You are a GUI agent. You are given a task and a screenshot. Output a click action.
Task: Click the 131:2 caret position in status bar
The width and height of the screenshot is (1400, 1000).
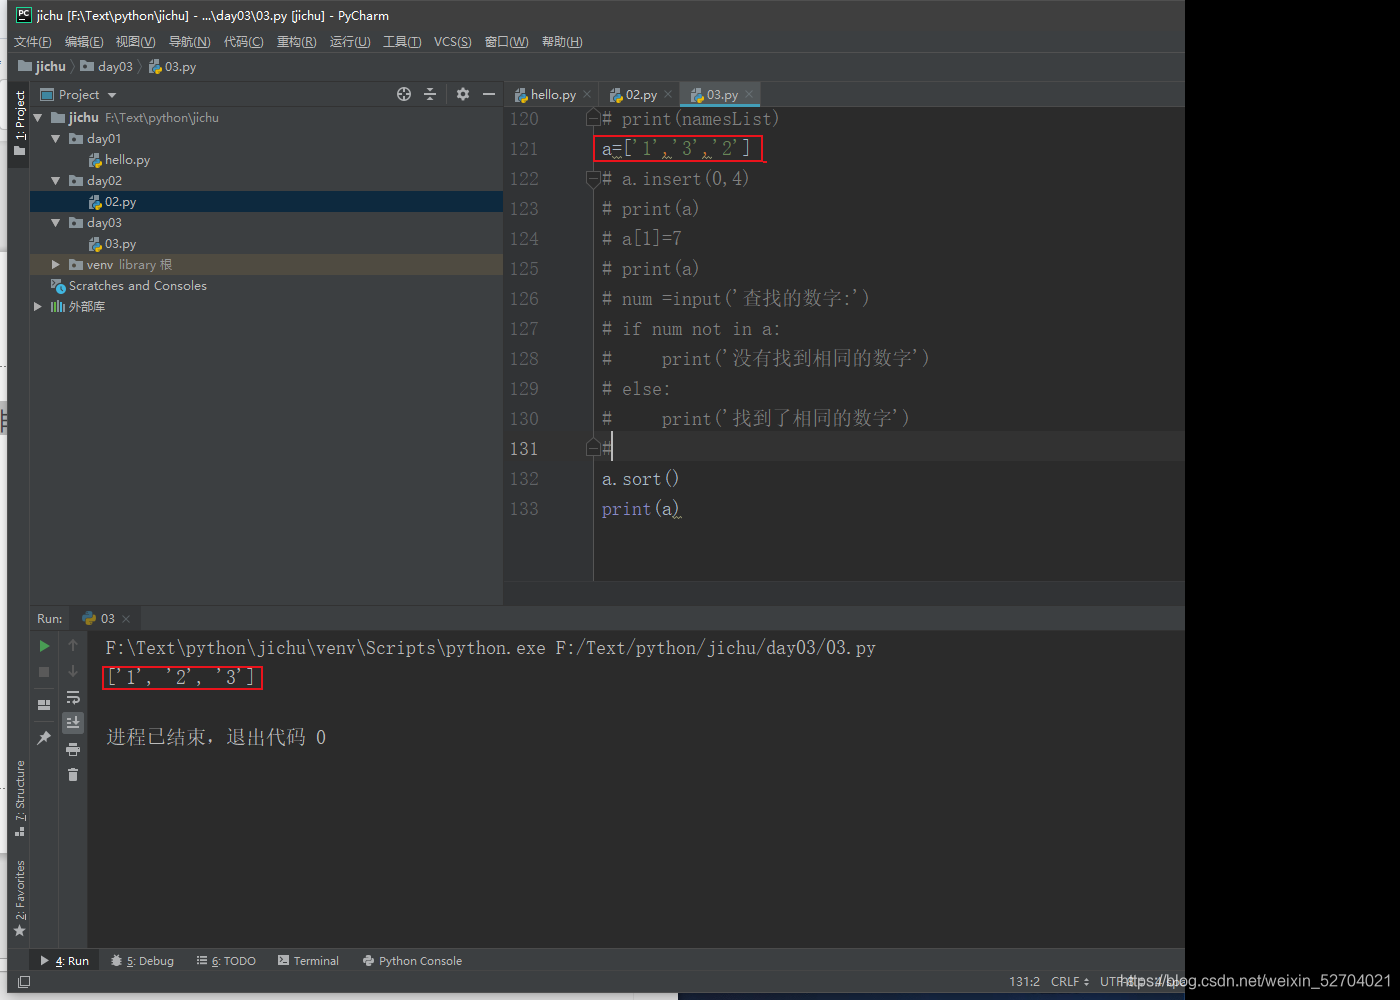pos(1024,982)
